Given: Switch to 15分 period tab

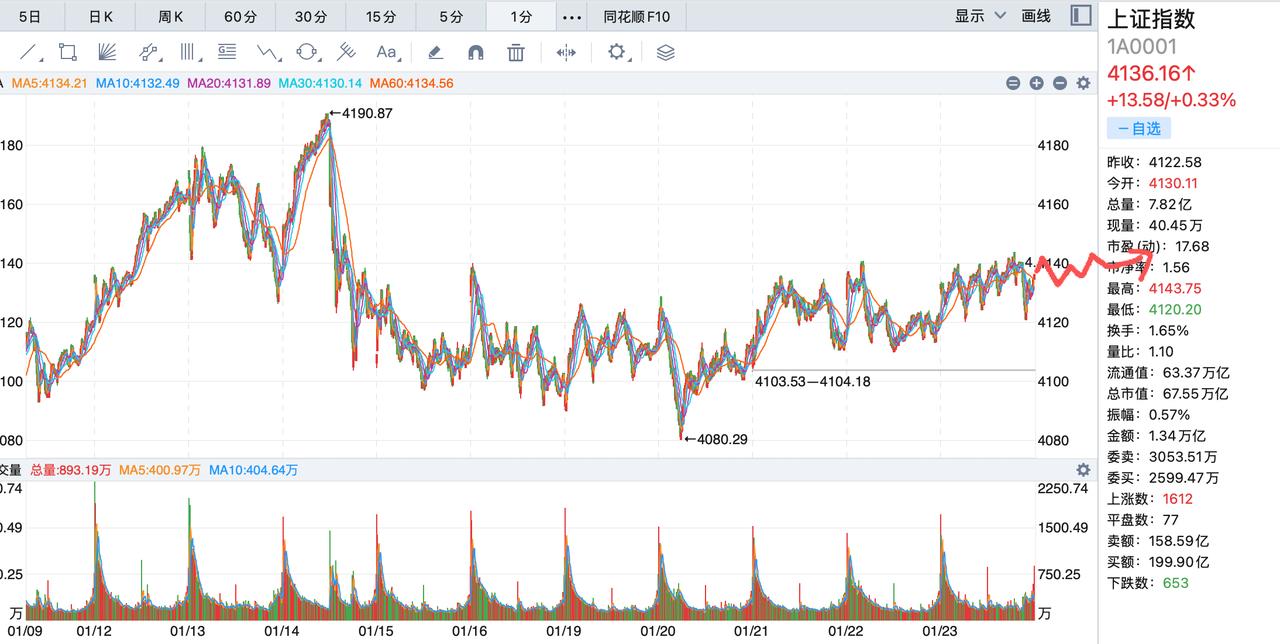Looking at the screenshot, I should click(381, 16).
